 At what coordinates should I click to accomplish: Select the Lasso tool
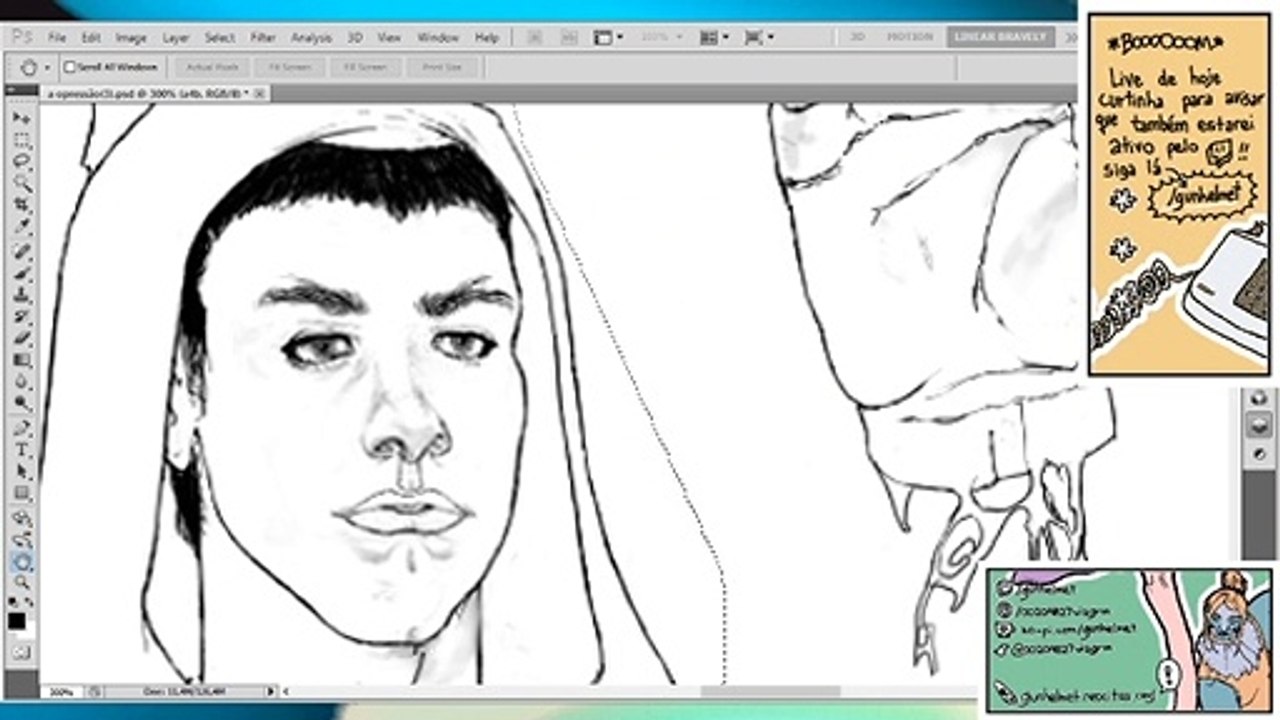tap(21, 162)
